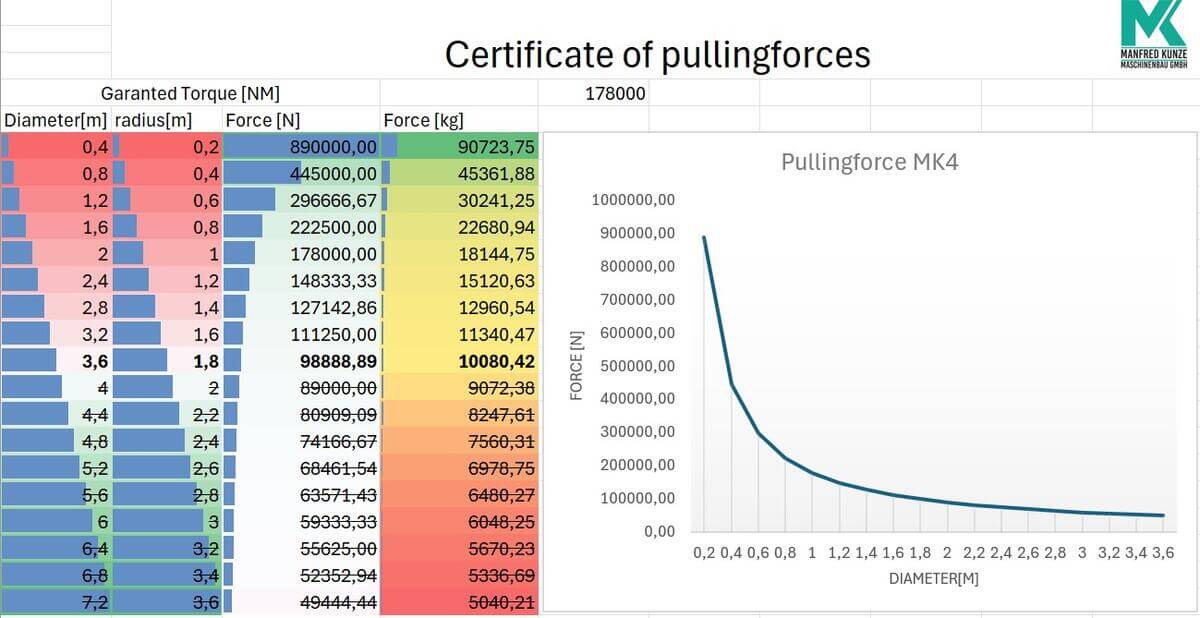Select the 222500,00 cell

coord(301,227)
